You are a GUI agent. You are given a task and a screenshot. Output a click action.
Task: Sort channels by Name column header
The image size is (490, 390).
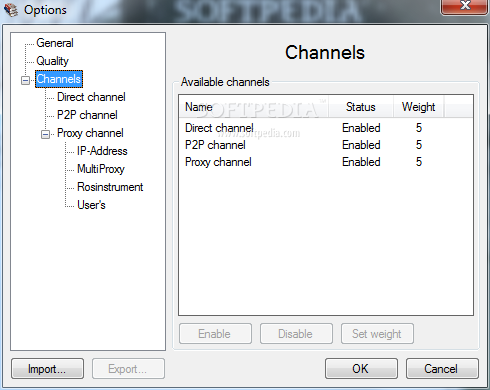[x=253, y=107]
